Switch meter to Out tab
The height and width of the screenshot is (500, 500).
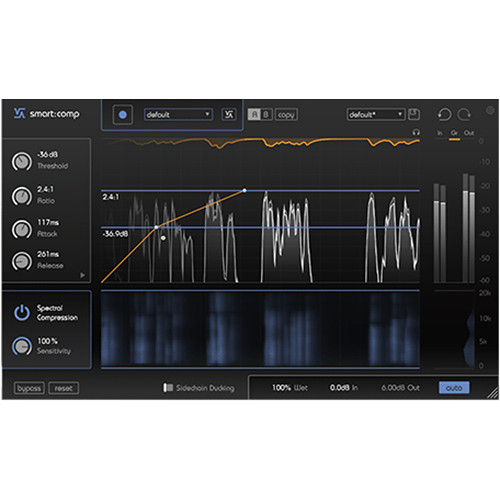[x=469, y=133]
